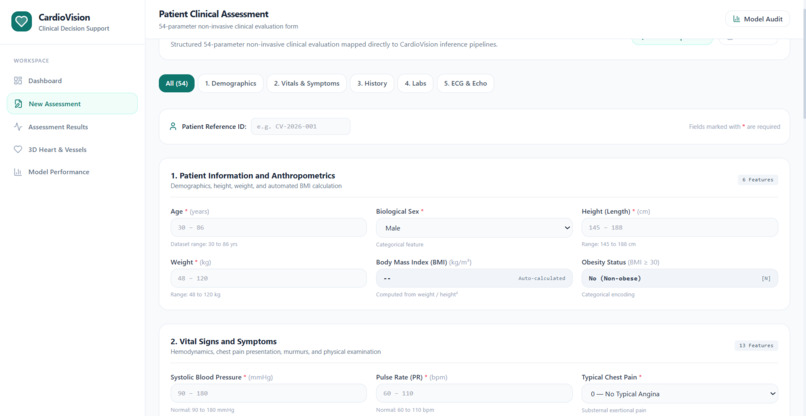
Task: Select the All (54) tab
Action: 176,83
